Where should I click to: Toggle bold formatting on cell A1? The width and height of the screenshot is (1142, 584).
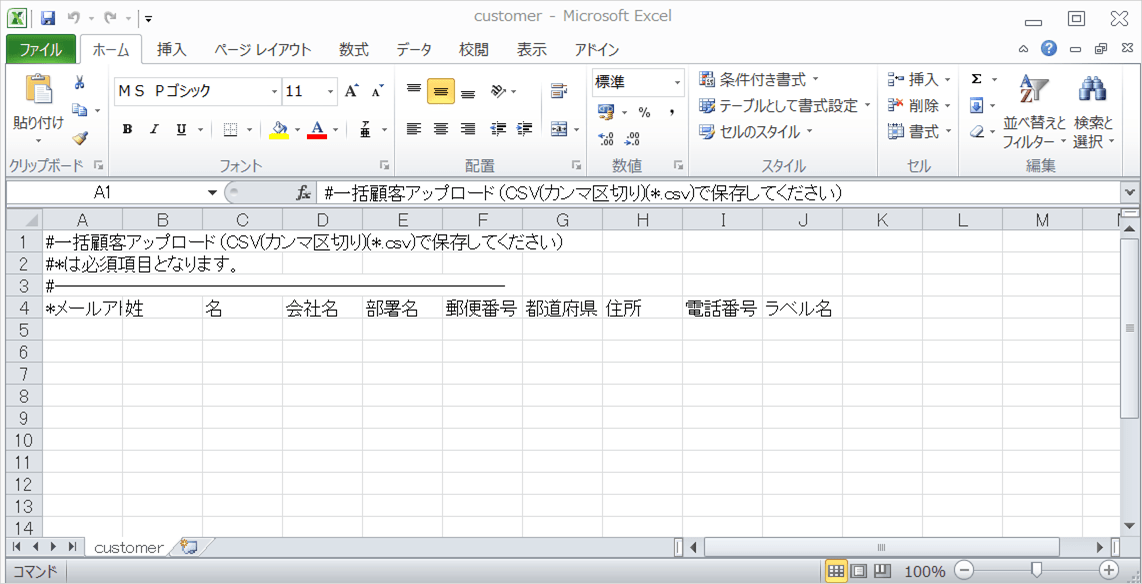126,128
